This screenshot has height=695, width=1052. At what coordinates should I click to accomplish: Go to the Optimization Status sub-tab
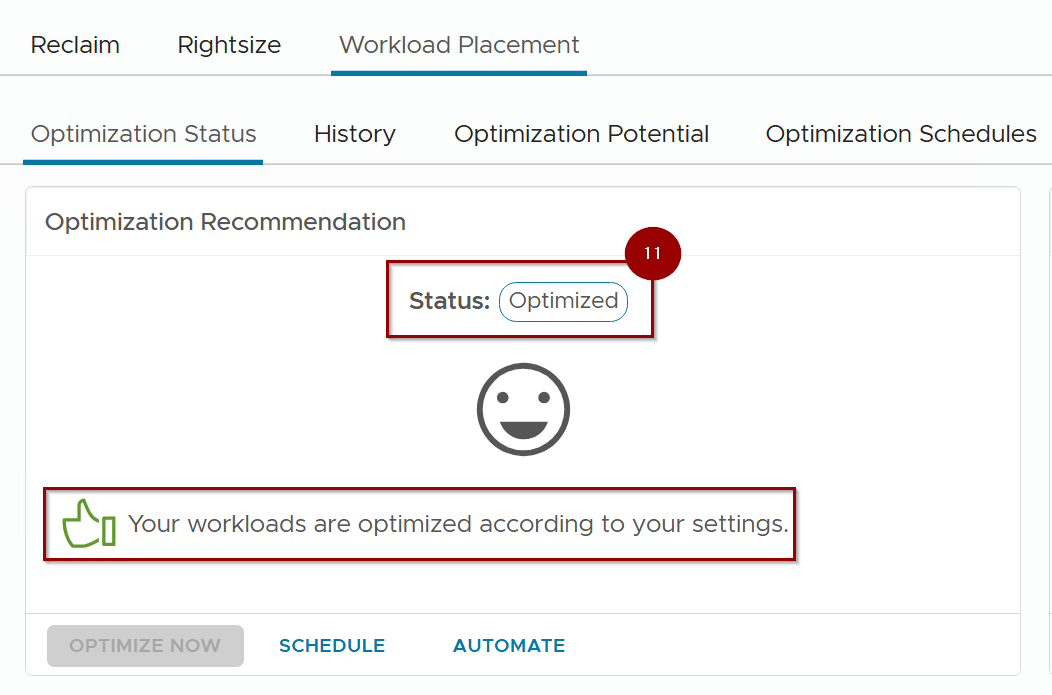pyautogui.click(x=144, y=134)
